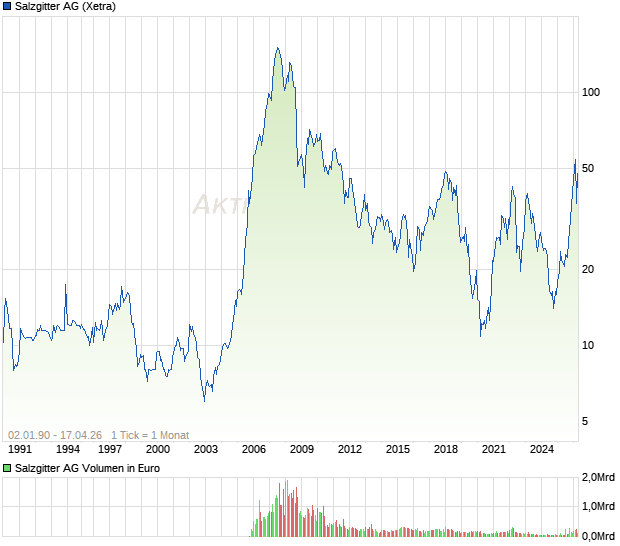620x546 pixels.
Task: Click the 2020 price low near 11
Action: coord(480,336)
